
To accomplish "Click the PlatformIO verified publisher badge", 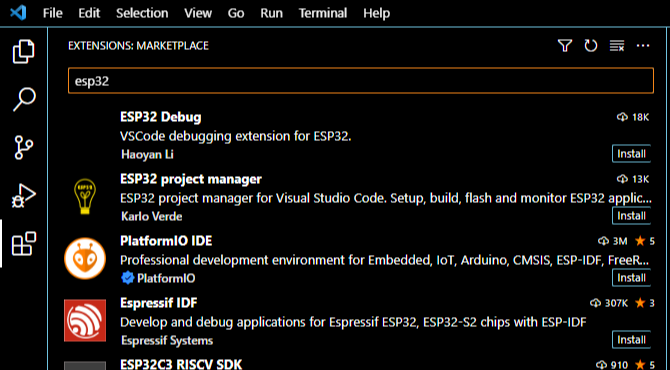I will (127, 279).
